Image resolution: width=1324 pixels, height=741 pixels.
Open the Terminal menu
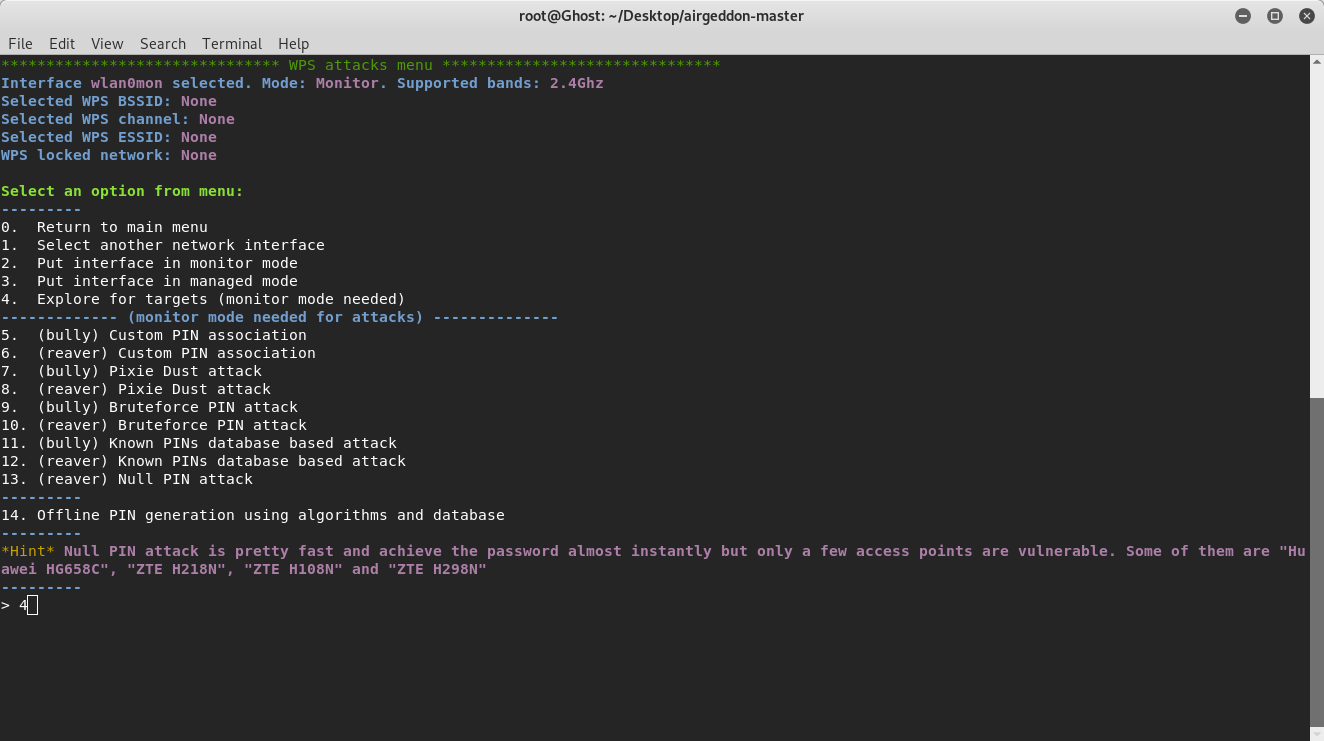coord(232,44)
